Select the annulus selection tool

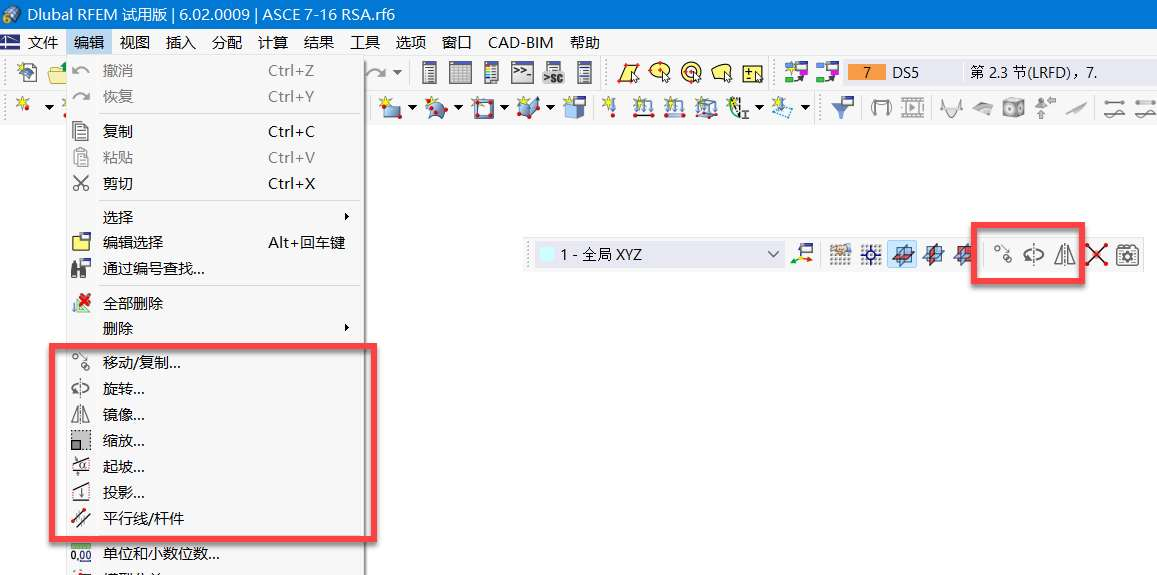(691, 72)
